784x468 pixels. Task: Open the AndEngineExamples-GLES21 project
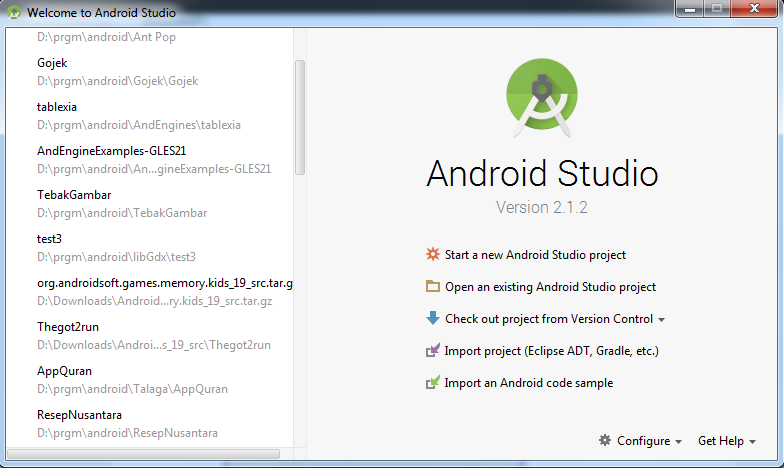(112, 151)
